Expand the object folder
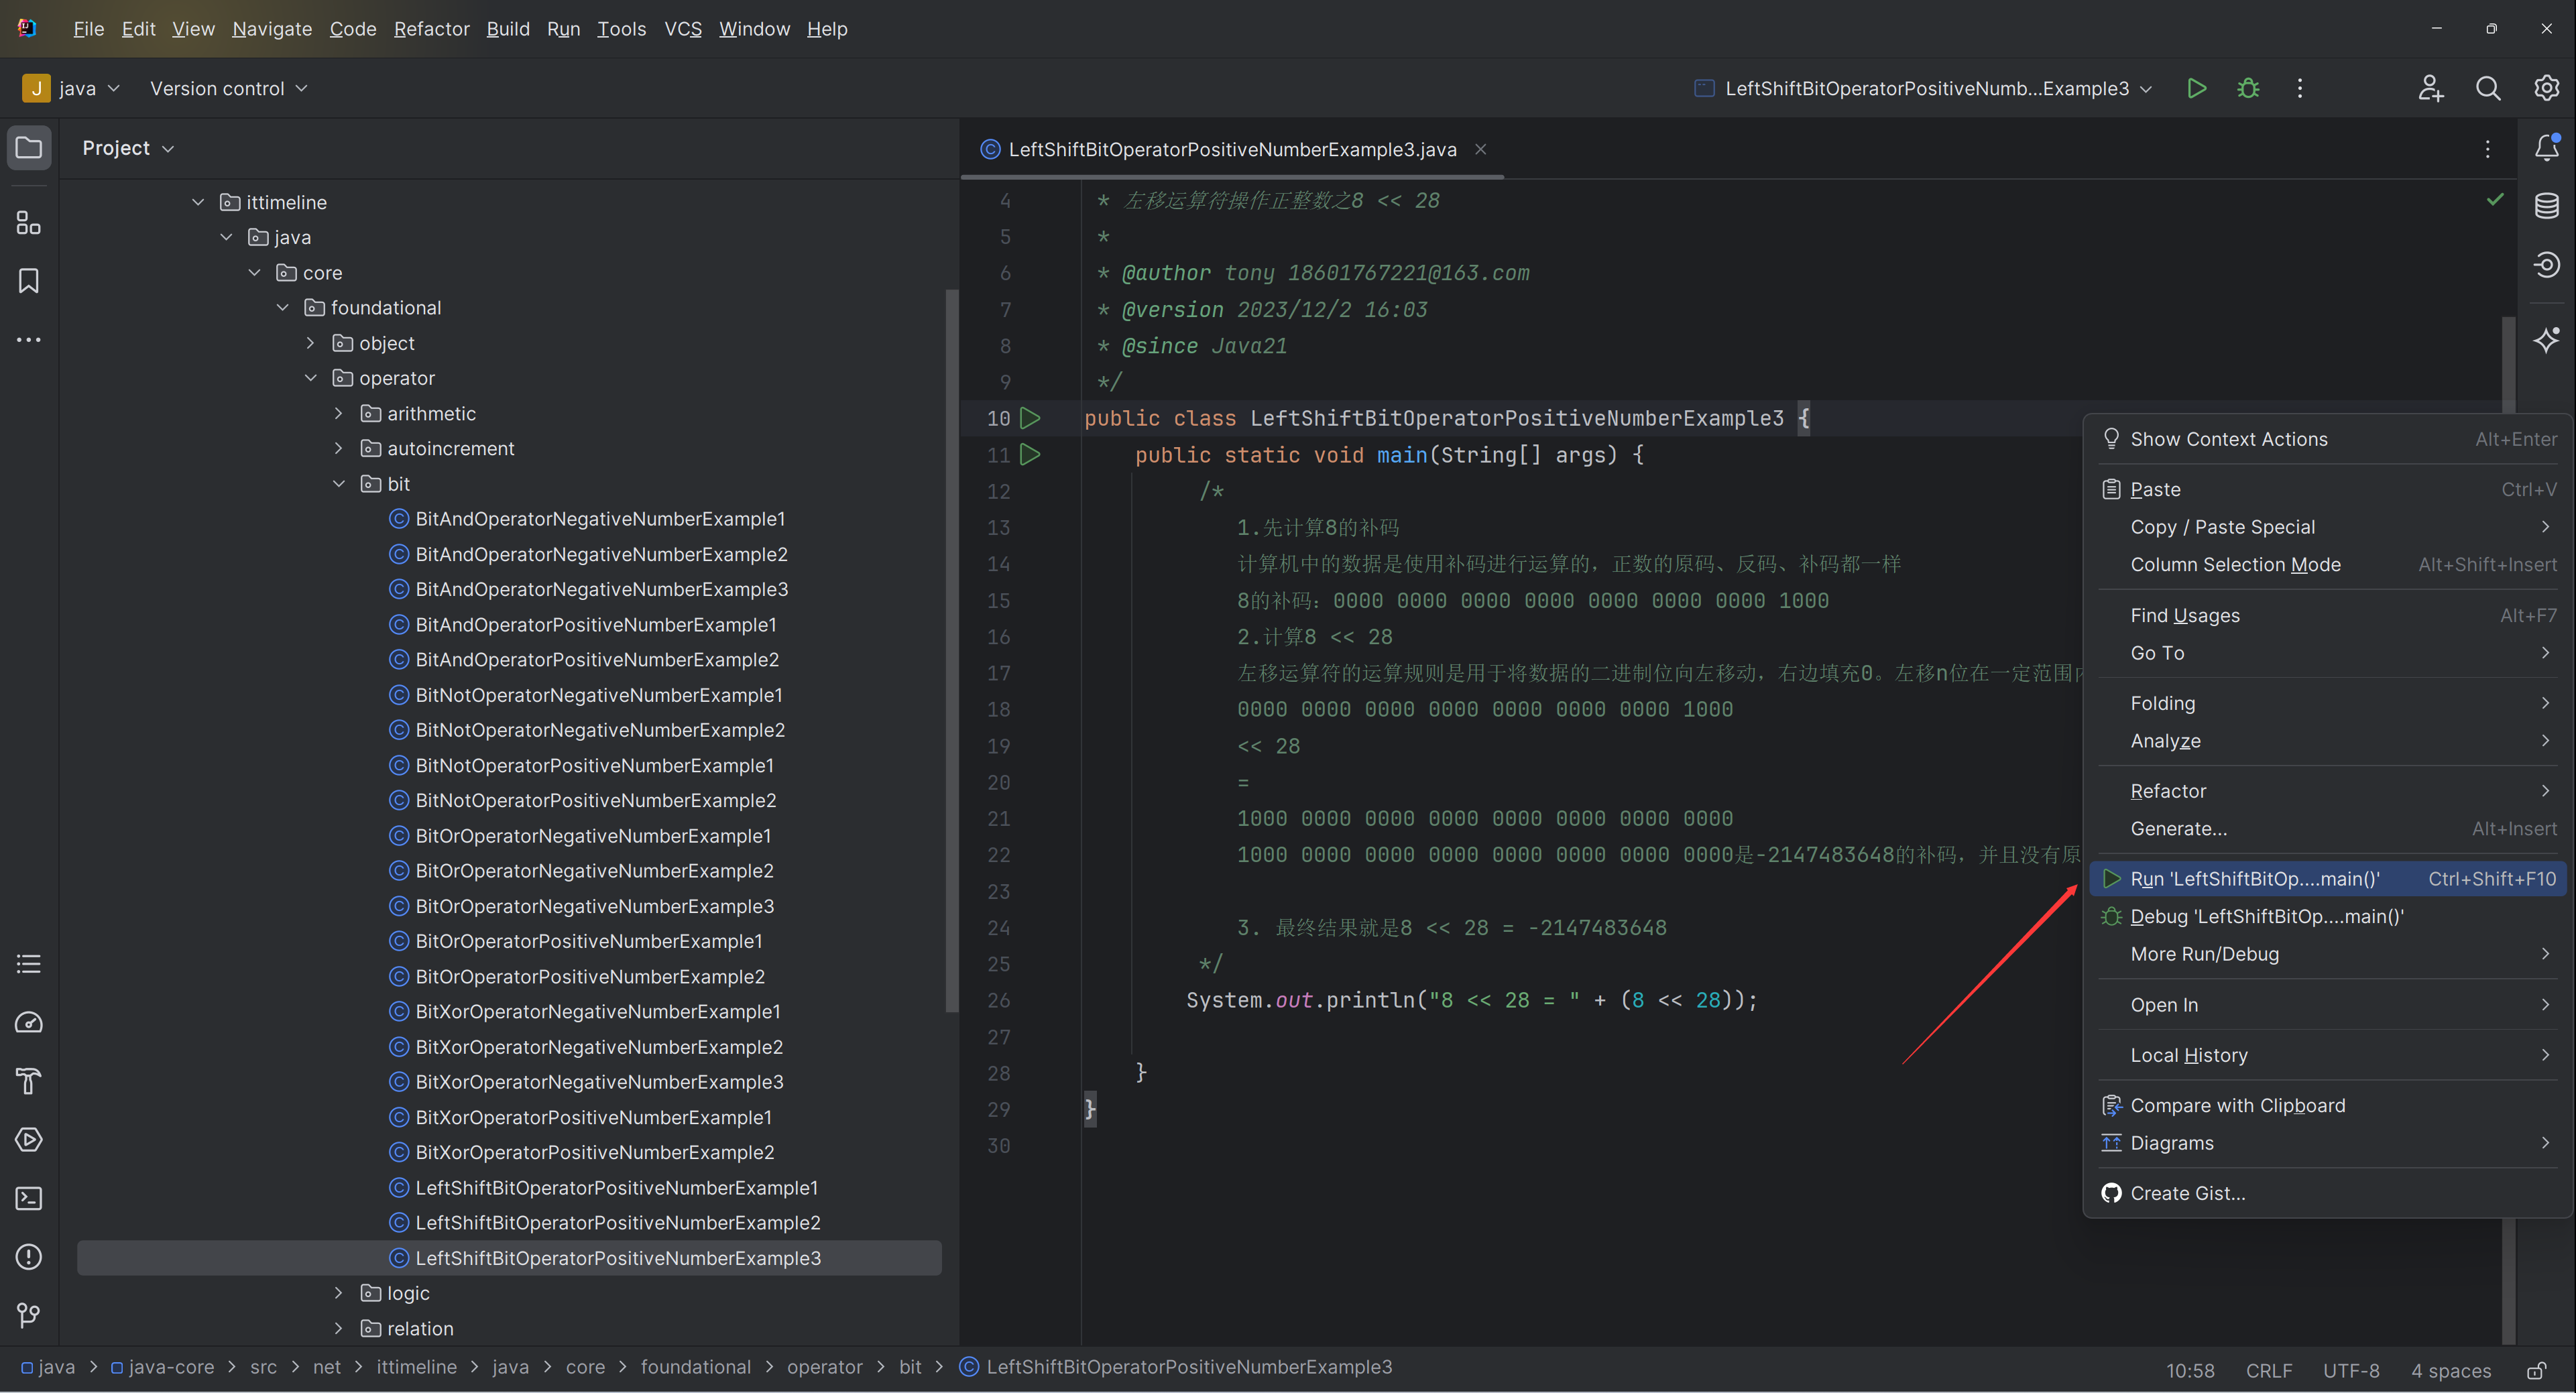Image resolution: width=2576 pixels, height=1393 pixels. [x=310, y=343]
